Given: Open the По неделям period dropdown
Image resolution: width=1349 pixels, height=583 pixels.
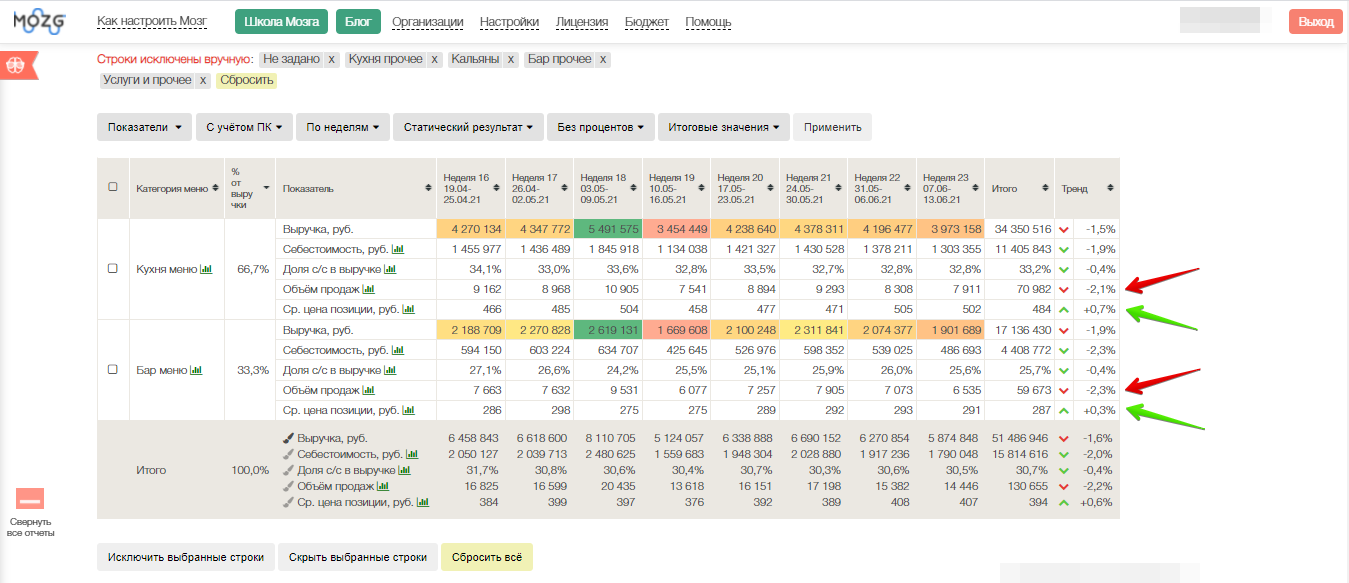Looking at the screenshot, I should [340, 128].
